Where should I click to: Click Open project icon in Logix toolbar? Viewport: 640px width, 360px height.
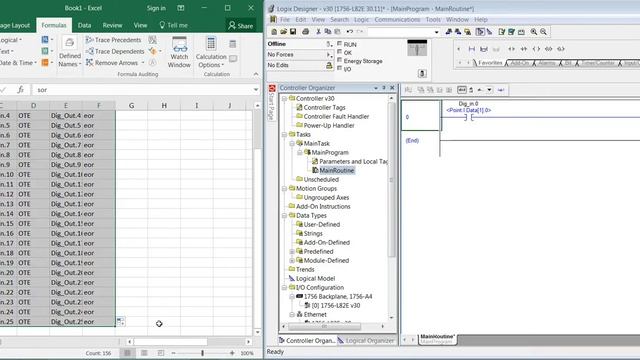283,31
